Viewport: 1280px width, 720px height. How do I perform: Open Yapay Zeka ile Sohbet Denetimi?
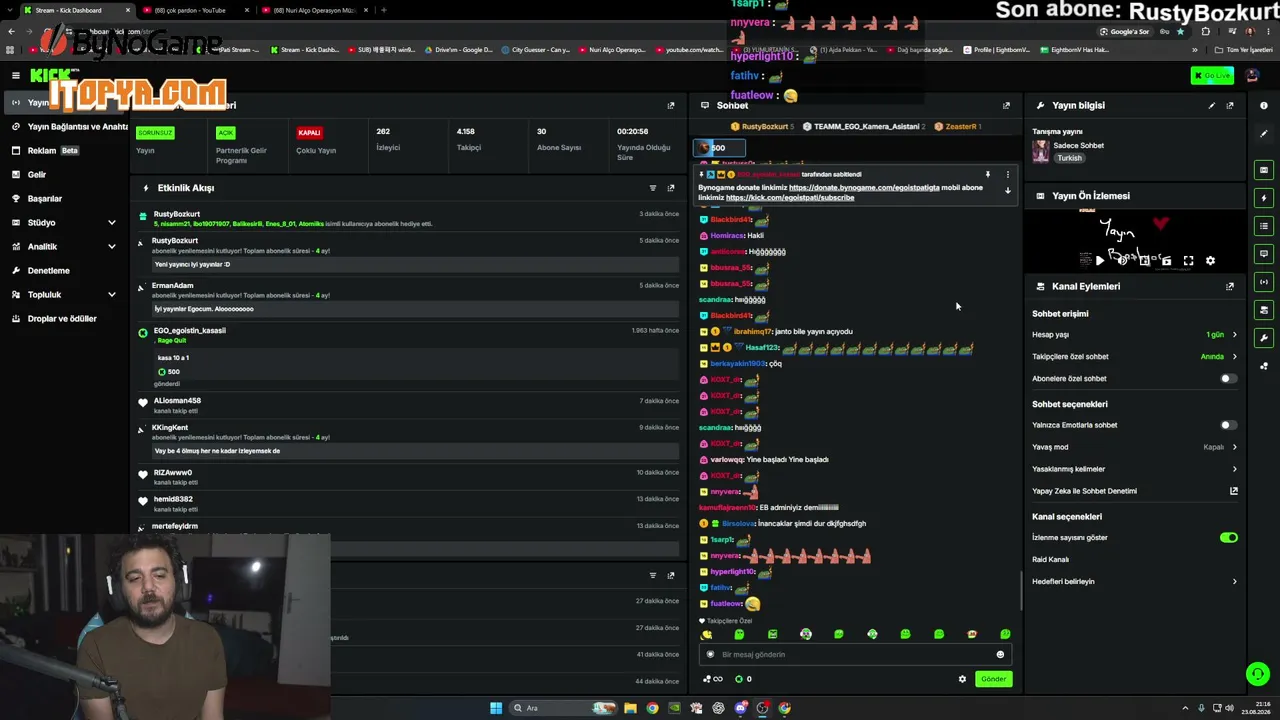[1135, 491]
